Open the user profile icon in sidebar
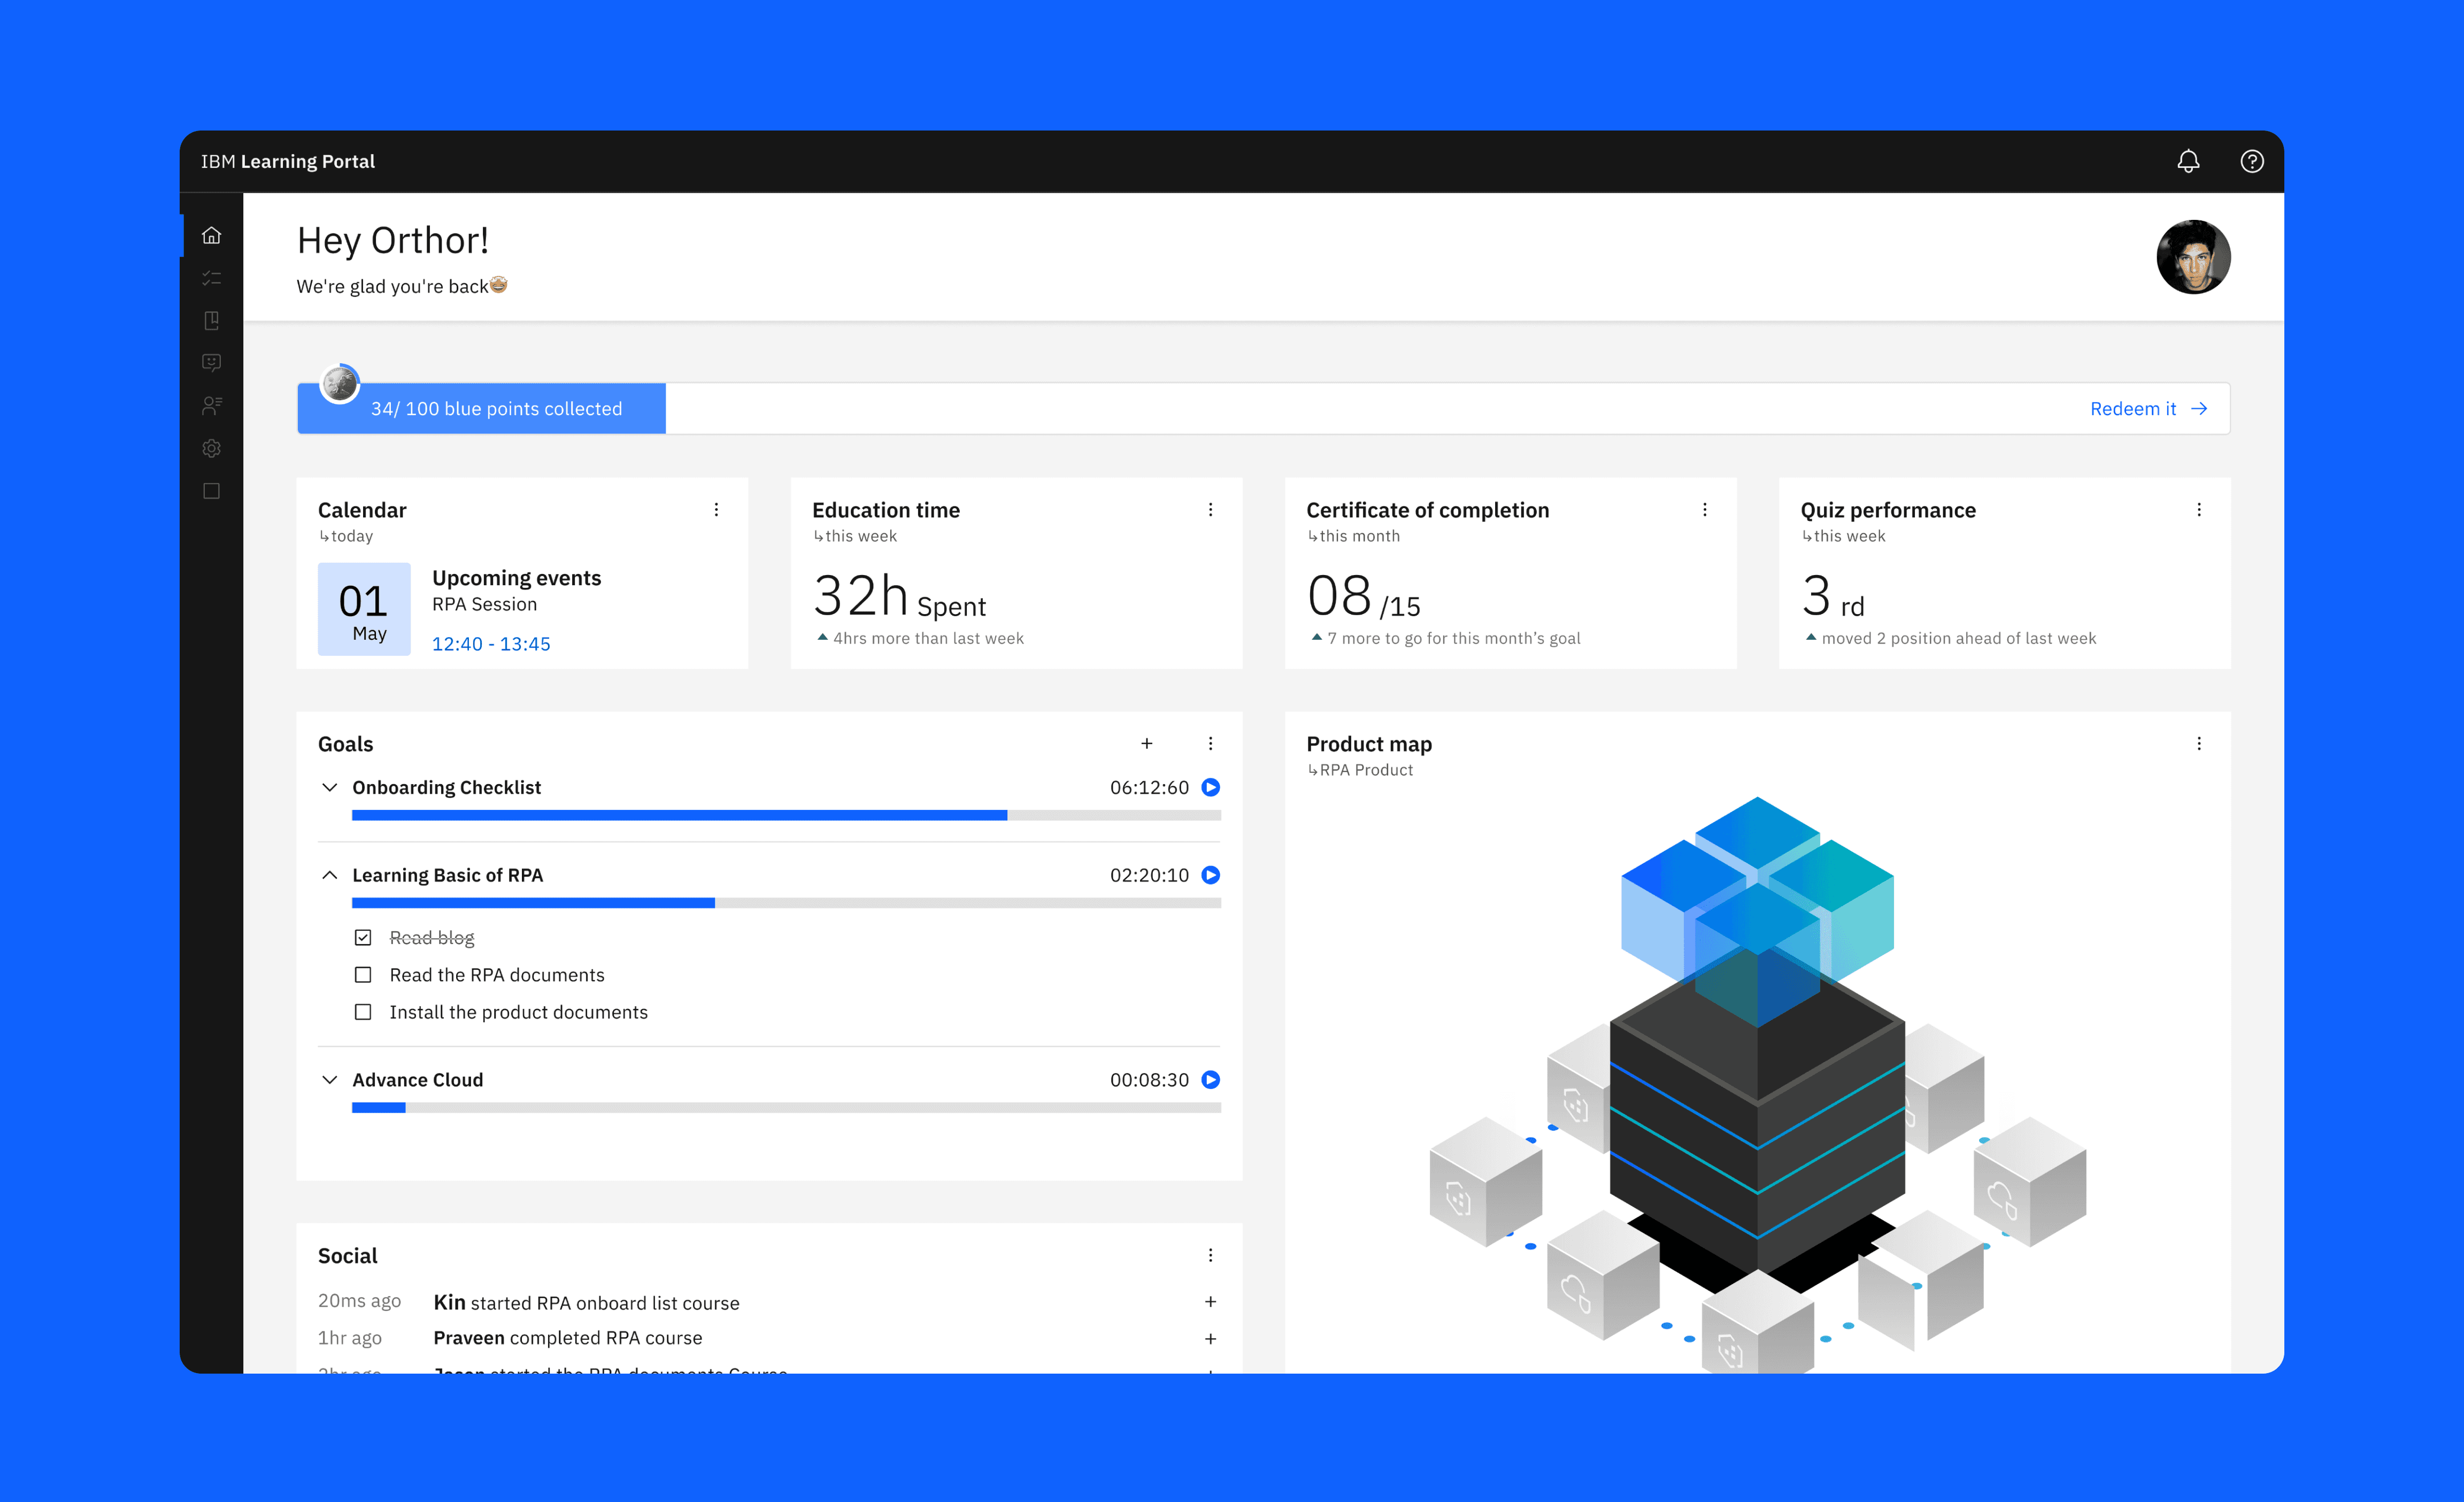The width and height of the screenshot is (2464, 1502). pyautogui.click(x=211, y=405)
